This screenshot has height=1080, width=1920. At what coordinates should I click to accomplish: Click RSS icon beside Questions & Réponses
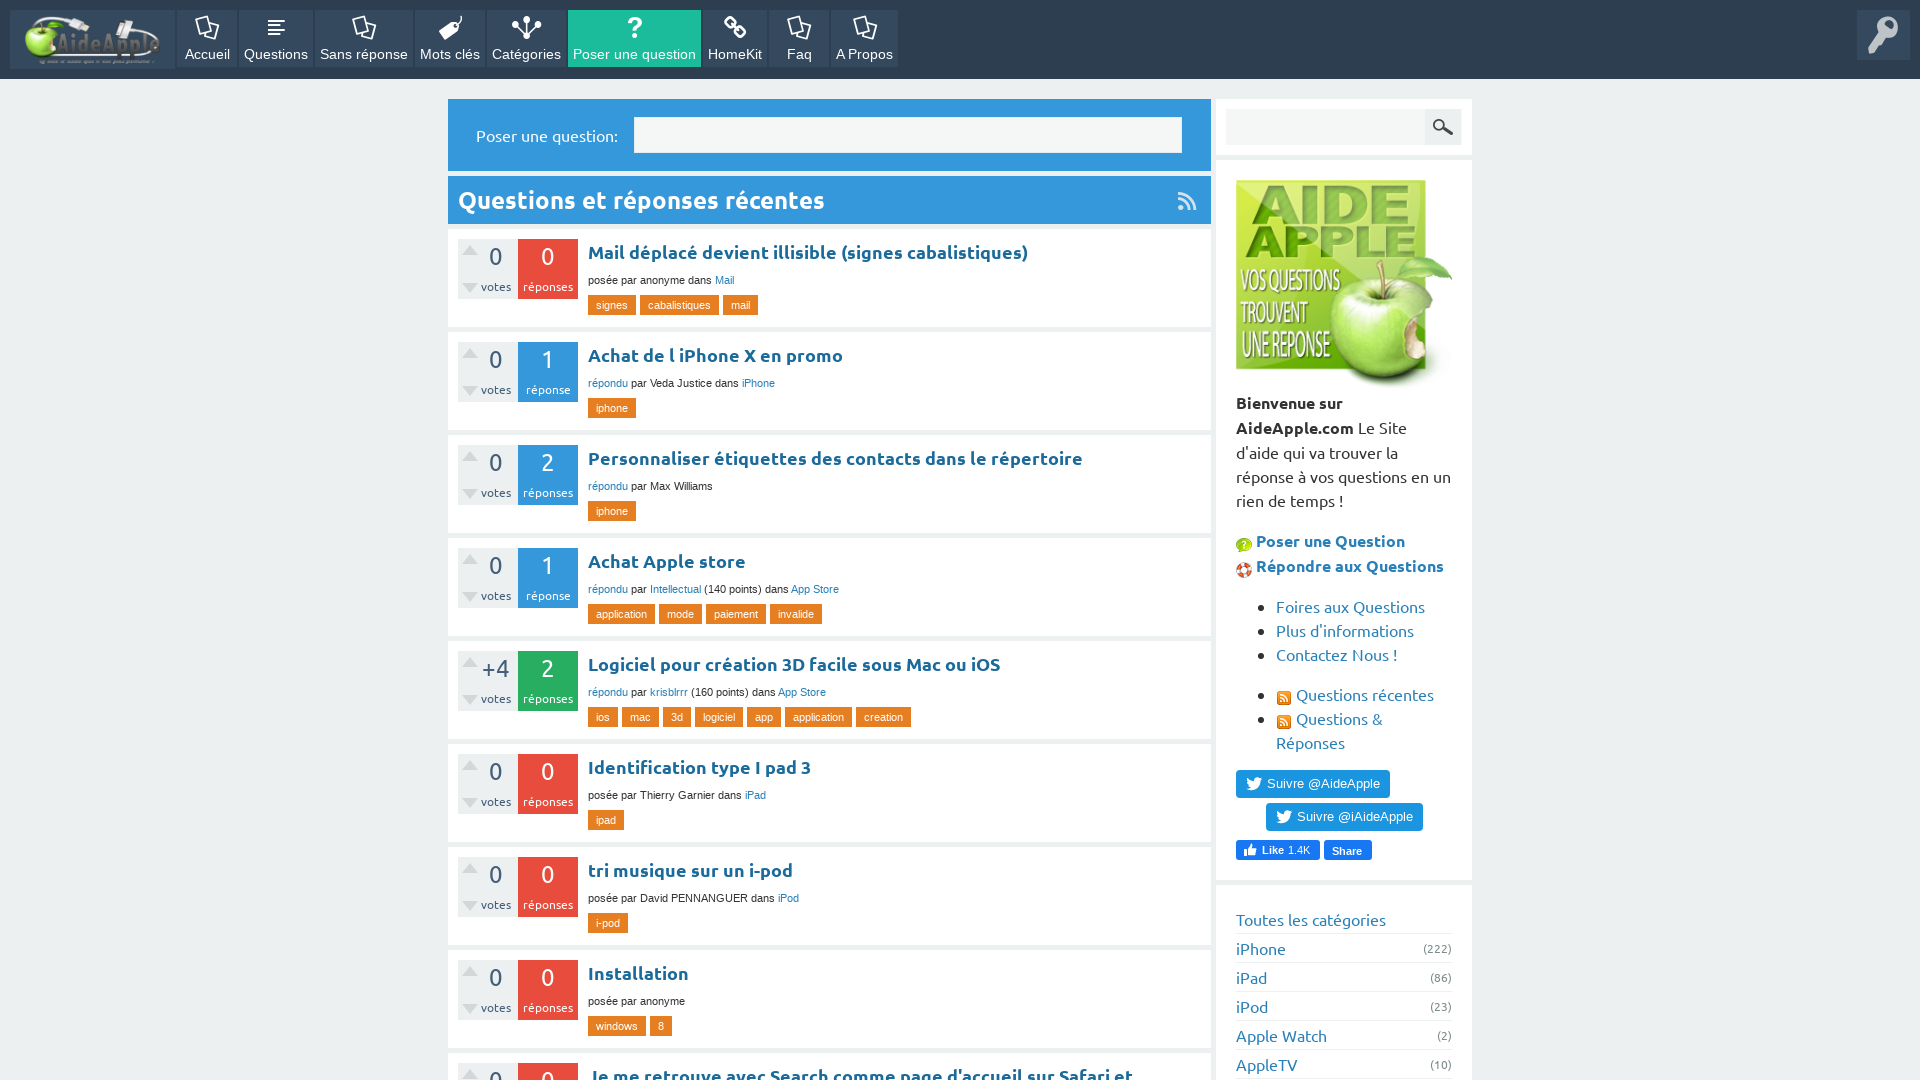tap(1284, 721)
